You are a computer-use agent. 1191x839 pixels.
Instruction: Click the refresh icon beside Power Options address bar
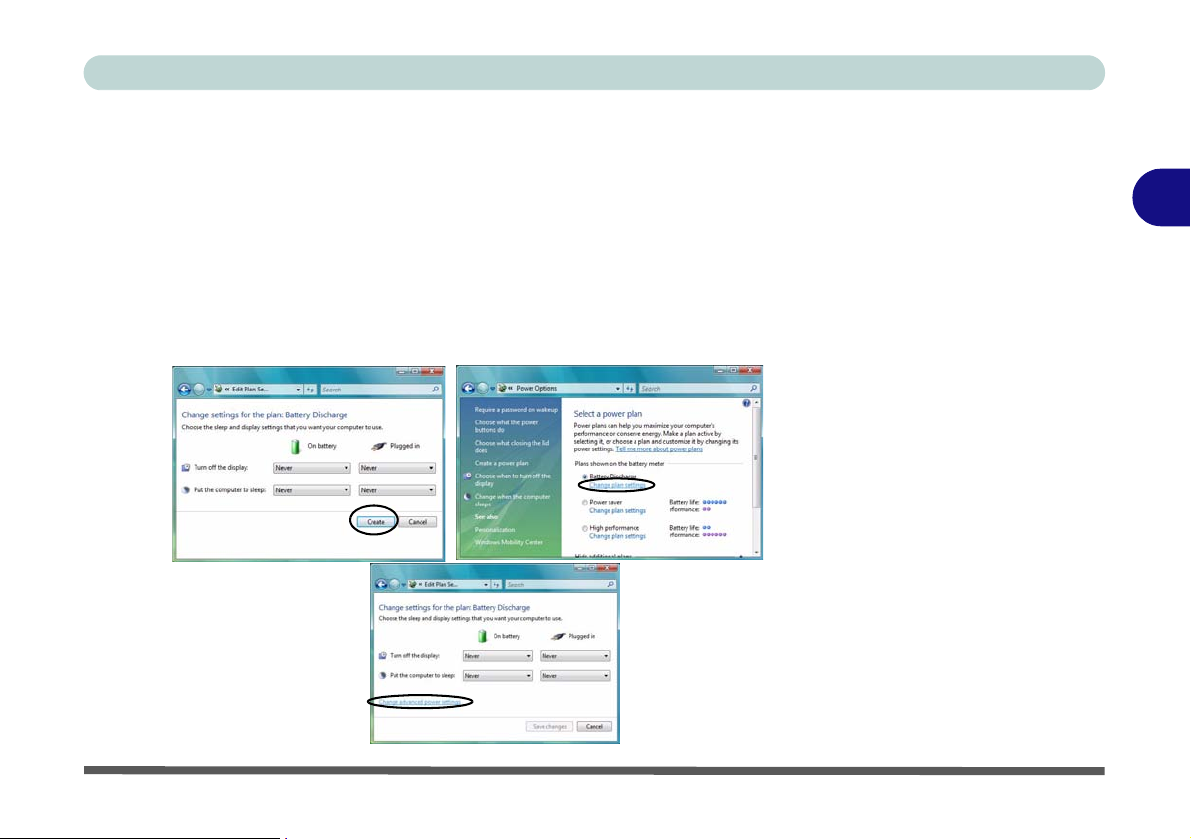[x=629, y=388]
